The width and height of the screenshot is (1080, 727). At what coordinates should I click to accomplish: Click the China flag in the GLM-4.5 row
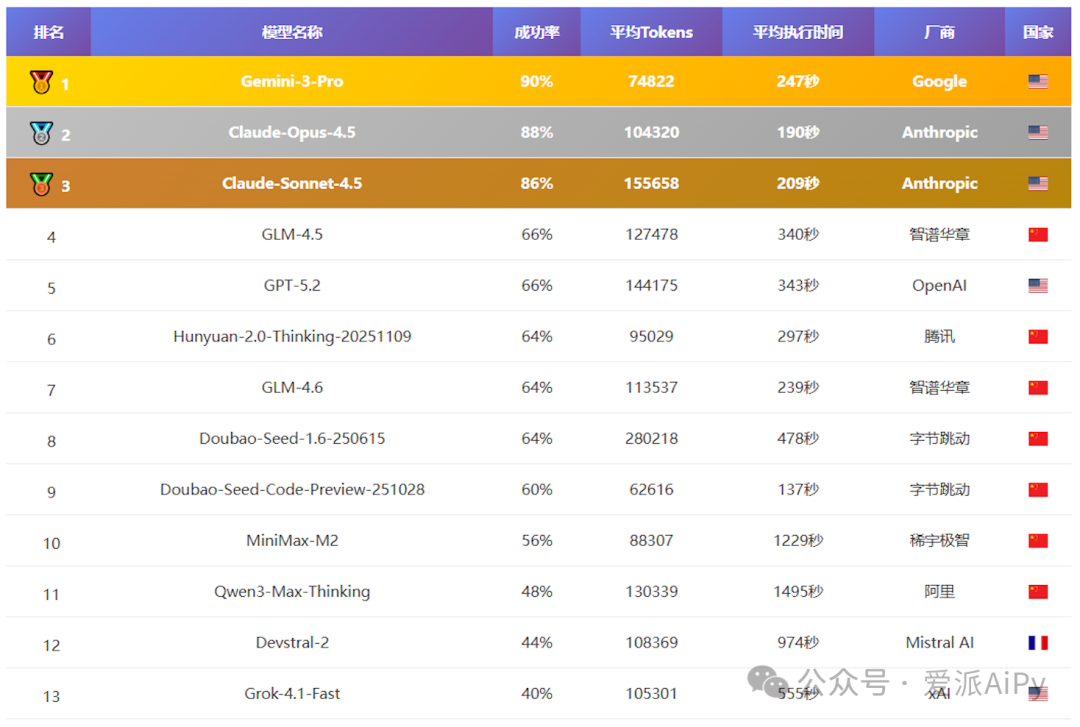(x=1038, y=234)
